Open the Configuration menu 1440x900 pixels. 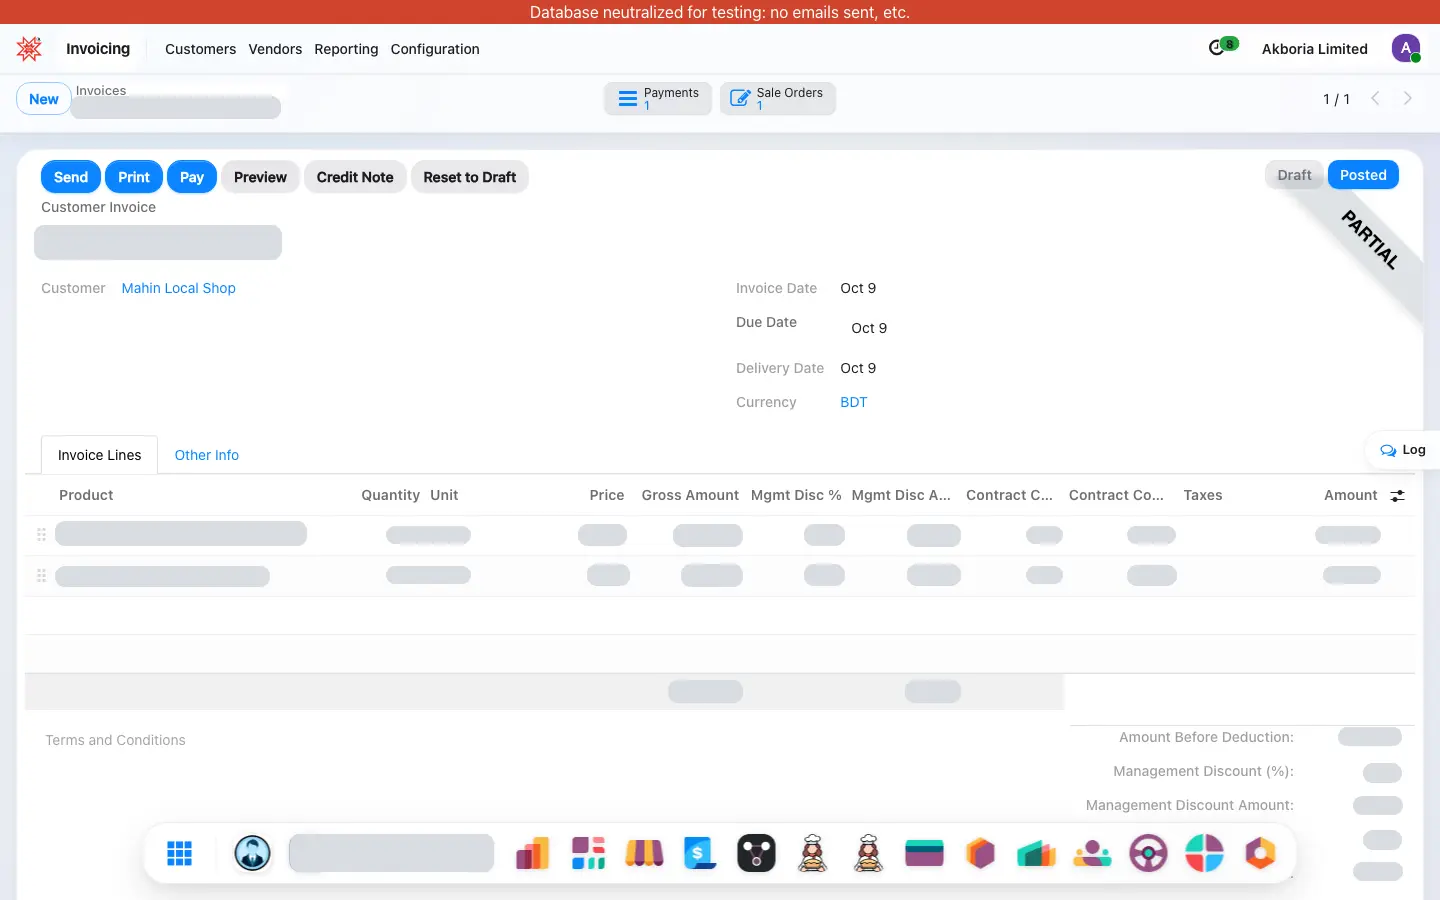tap(435, 49)
